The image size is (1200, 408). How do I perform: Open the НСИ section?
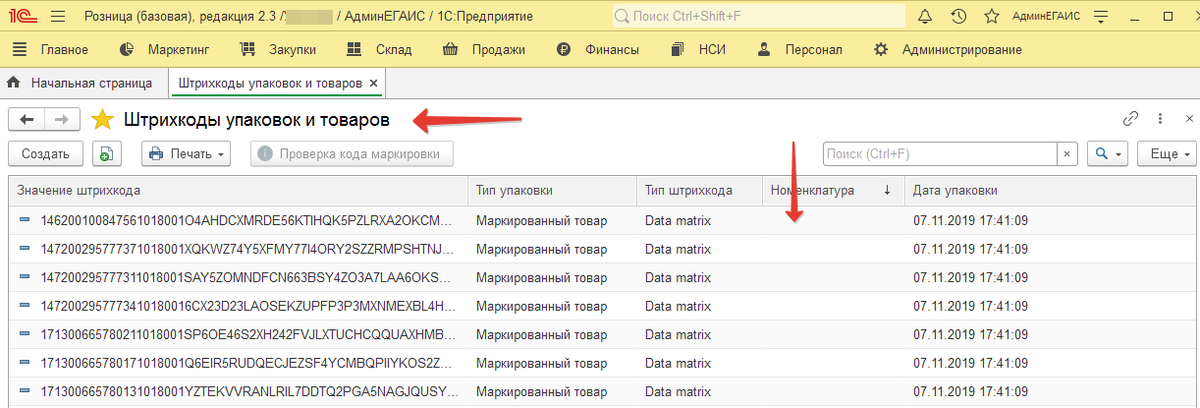[700, 49]
